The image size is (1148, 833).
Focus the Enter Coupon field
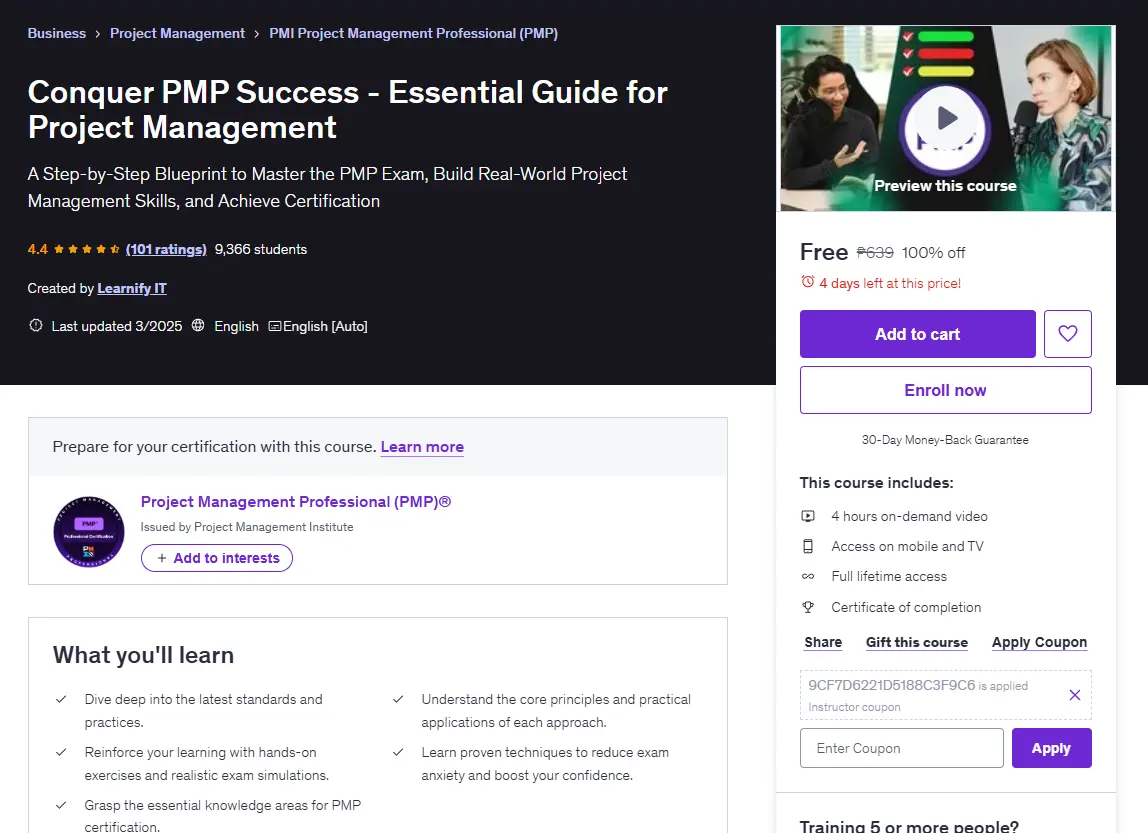tap(901, 748)
